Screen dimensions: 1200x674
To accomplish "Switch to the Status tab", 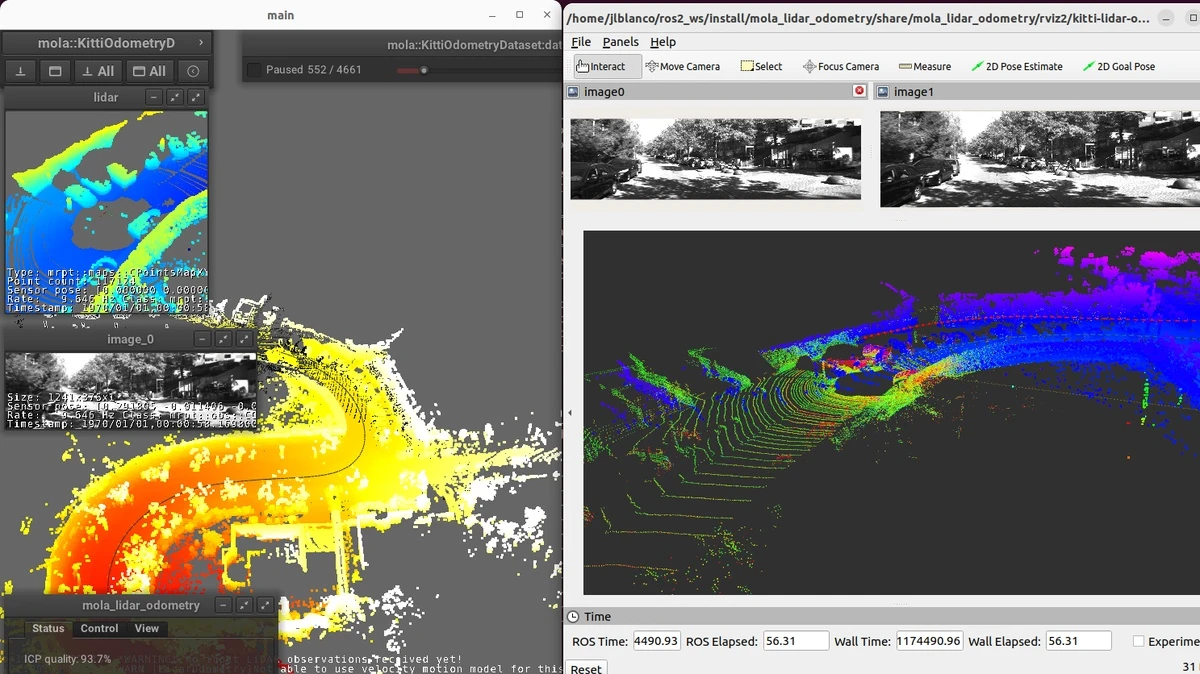I will point(48,628).
